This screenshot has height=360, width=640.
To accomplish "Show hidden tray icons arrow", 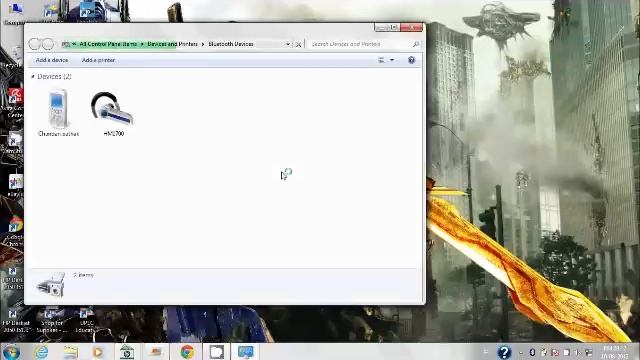I will [x=521, y=352].
